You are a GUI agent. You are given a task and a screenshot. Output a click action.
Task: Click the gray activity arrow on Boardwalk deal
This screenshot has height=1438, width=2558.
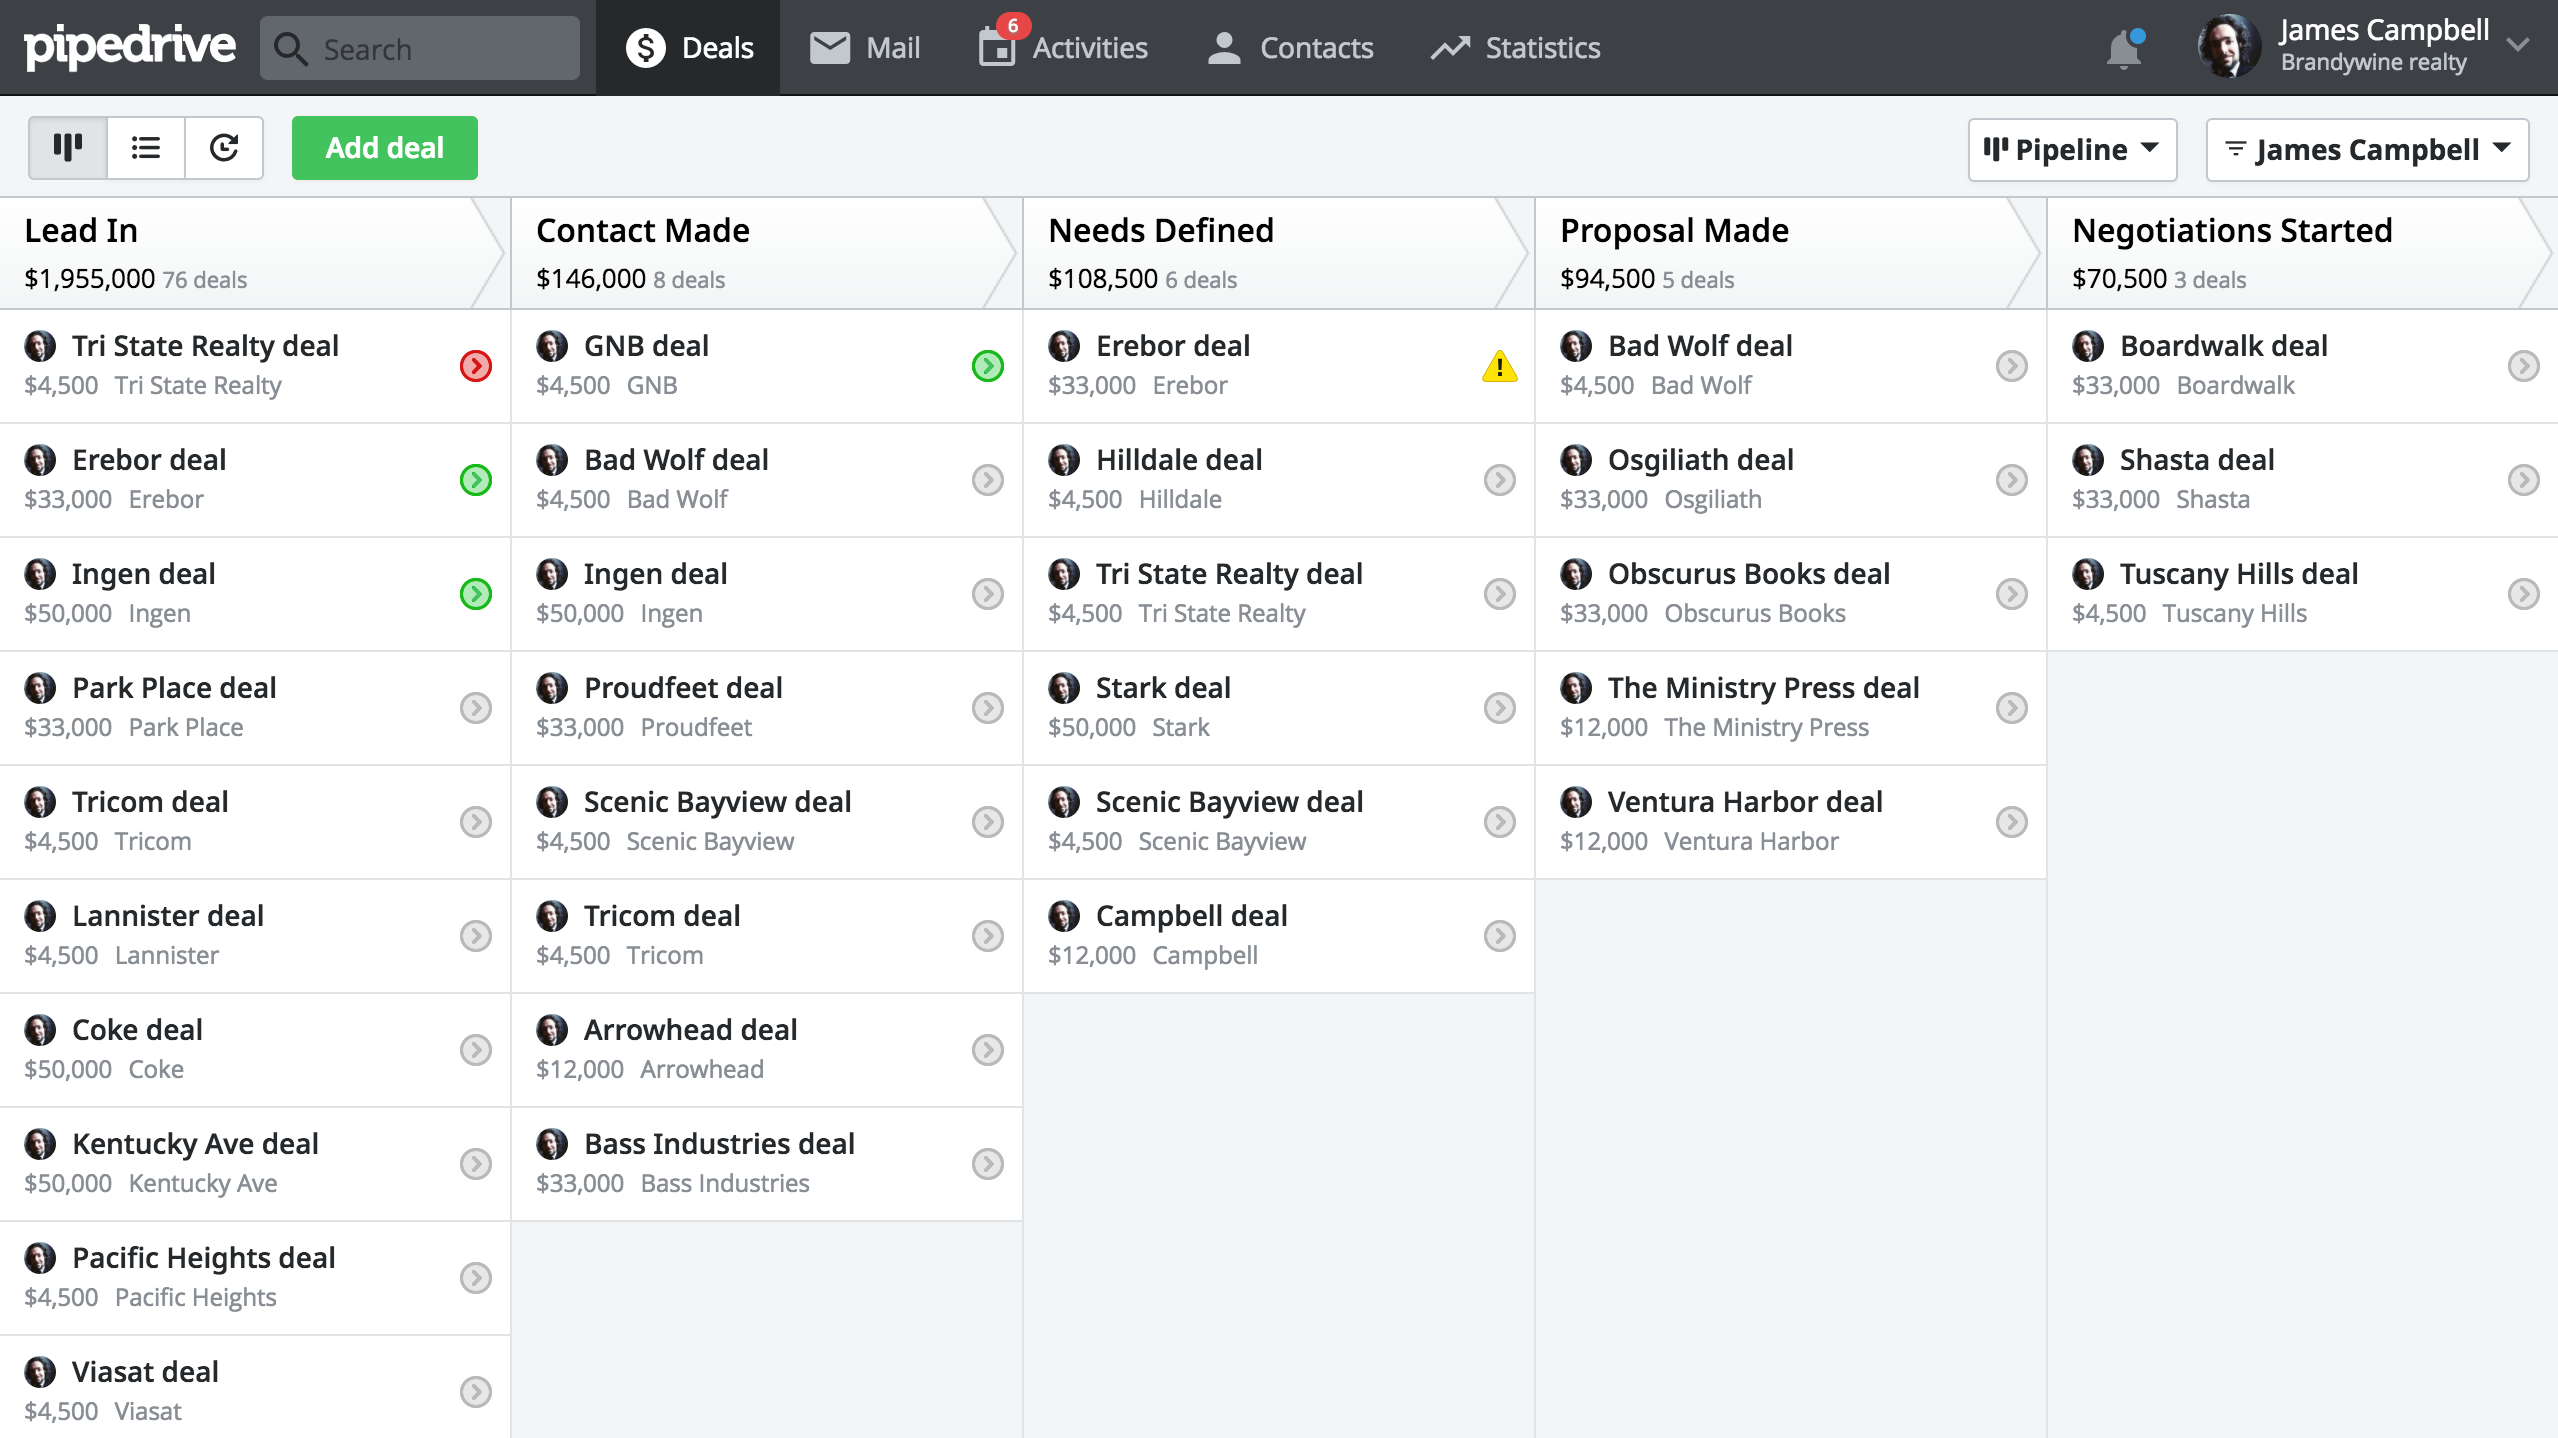(x=2523, y=366)
